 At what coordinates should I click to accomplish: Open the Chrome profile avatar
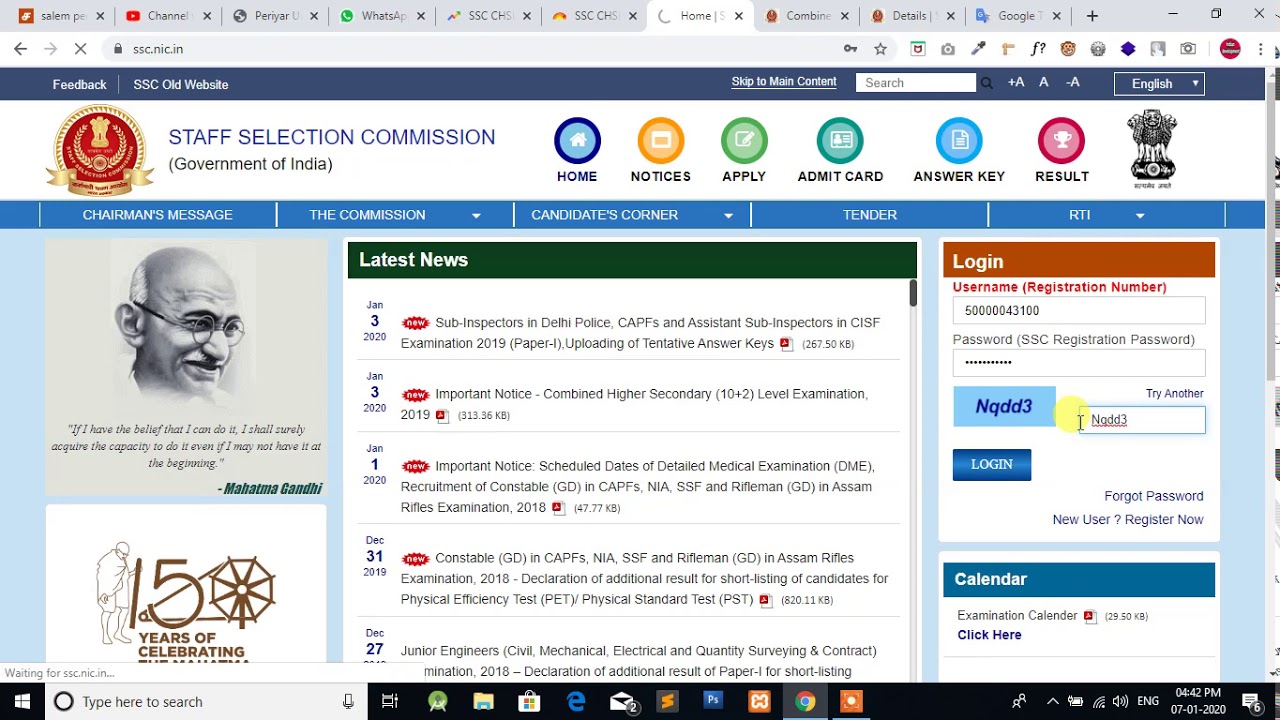(1231, 49)
